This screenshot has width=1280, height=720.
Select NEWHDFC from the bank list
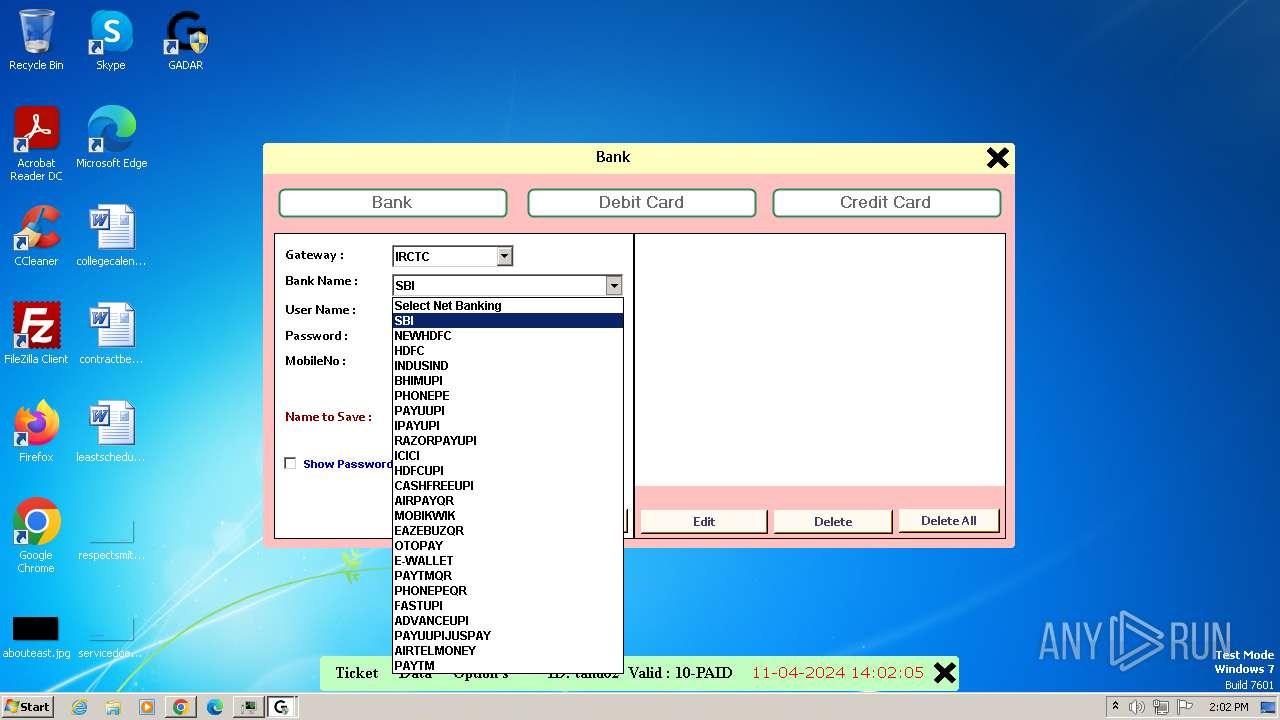point(508,336)
